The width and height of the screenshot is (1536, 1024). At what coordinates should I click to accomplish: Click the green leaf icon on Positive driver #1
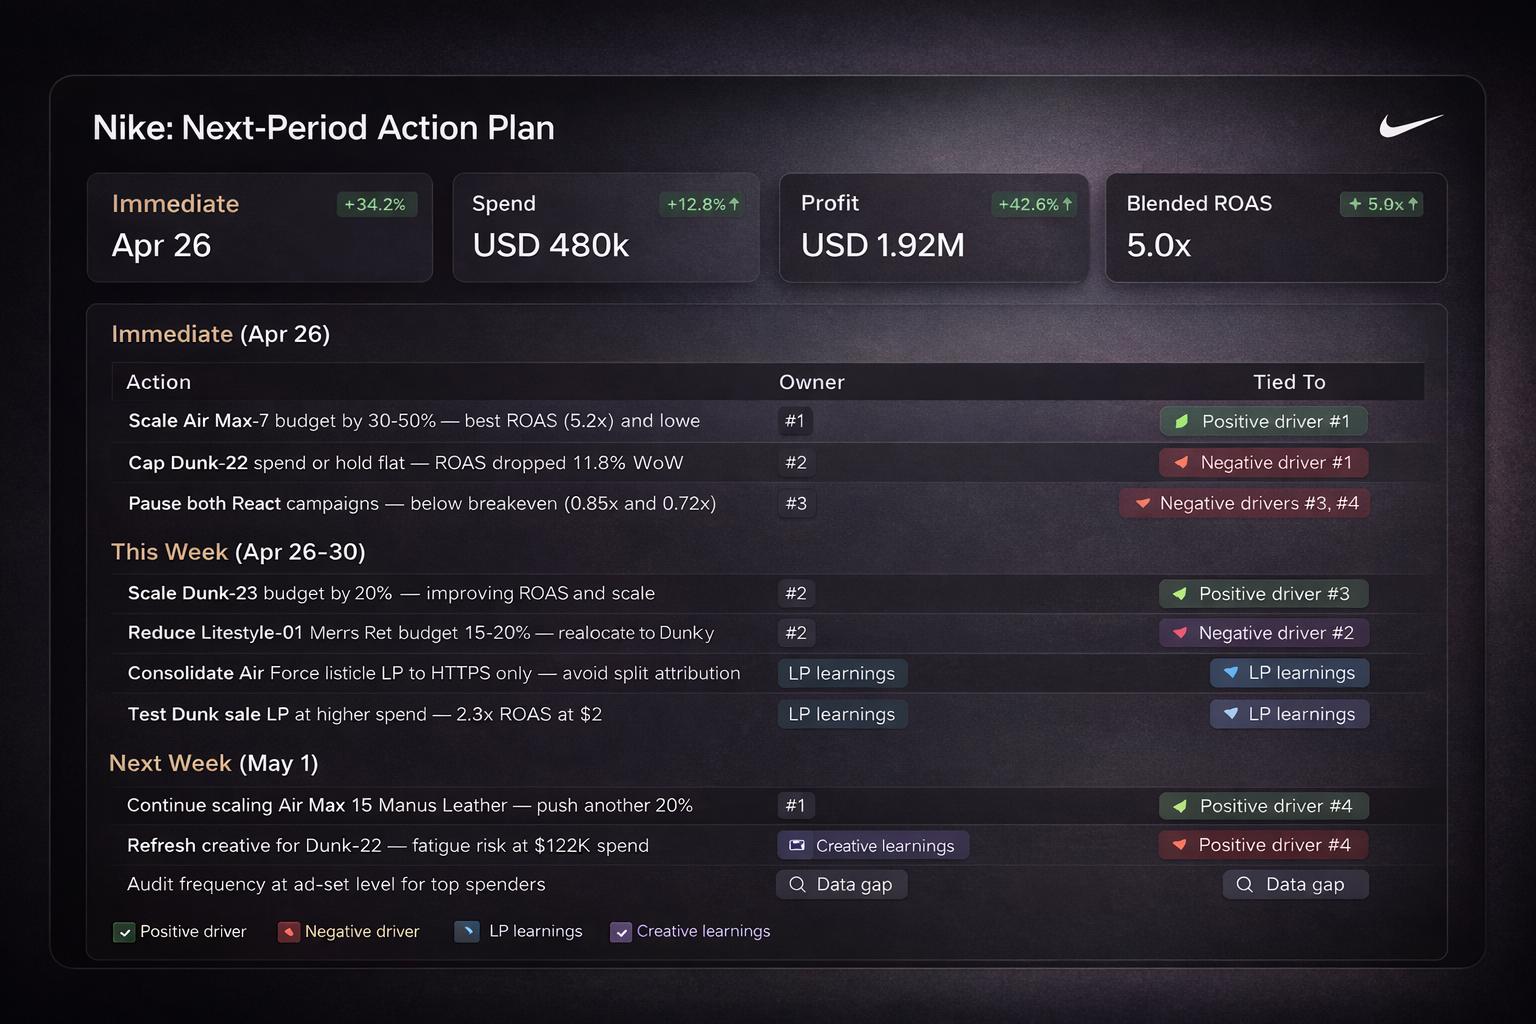pos(1182,422)
